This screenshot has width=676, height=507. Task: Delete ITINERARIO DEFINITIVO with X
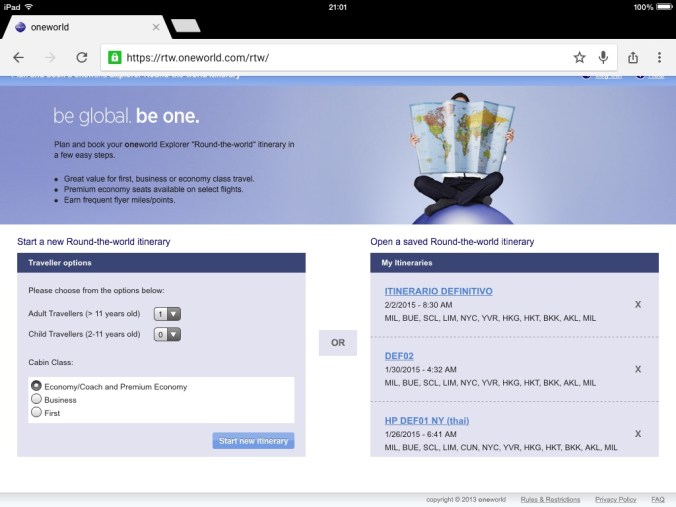[638, 305]
